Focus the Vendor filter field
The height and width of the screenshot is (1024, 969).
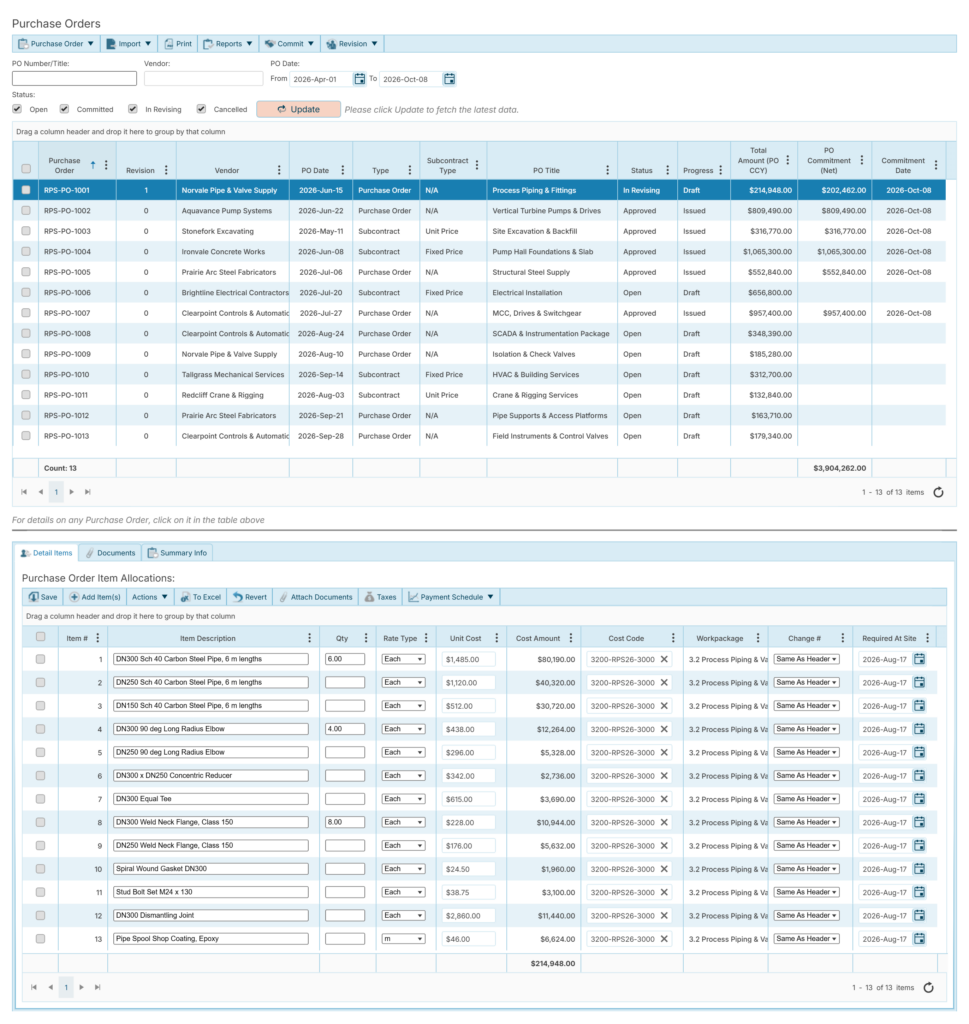tap(203, 79)
